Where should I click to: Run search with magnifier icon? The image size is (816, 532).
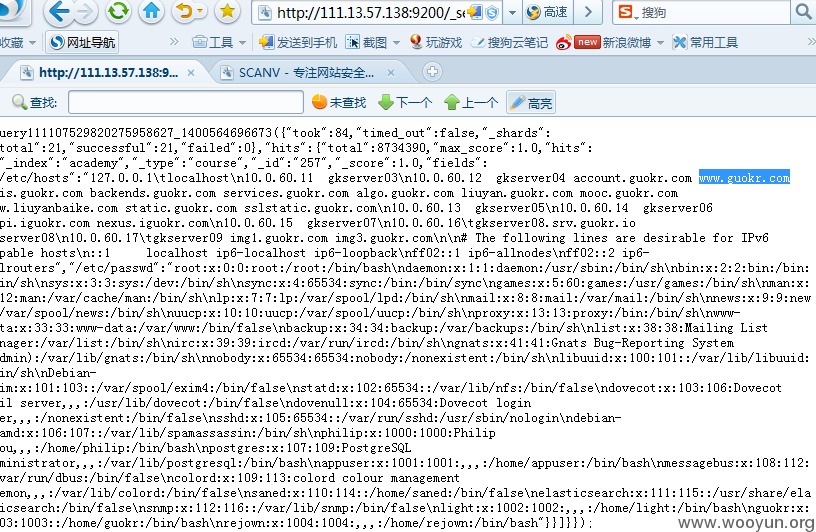pyautogui.click(x=803, y=12)
